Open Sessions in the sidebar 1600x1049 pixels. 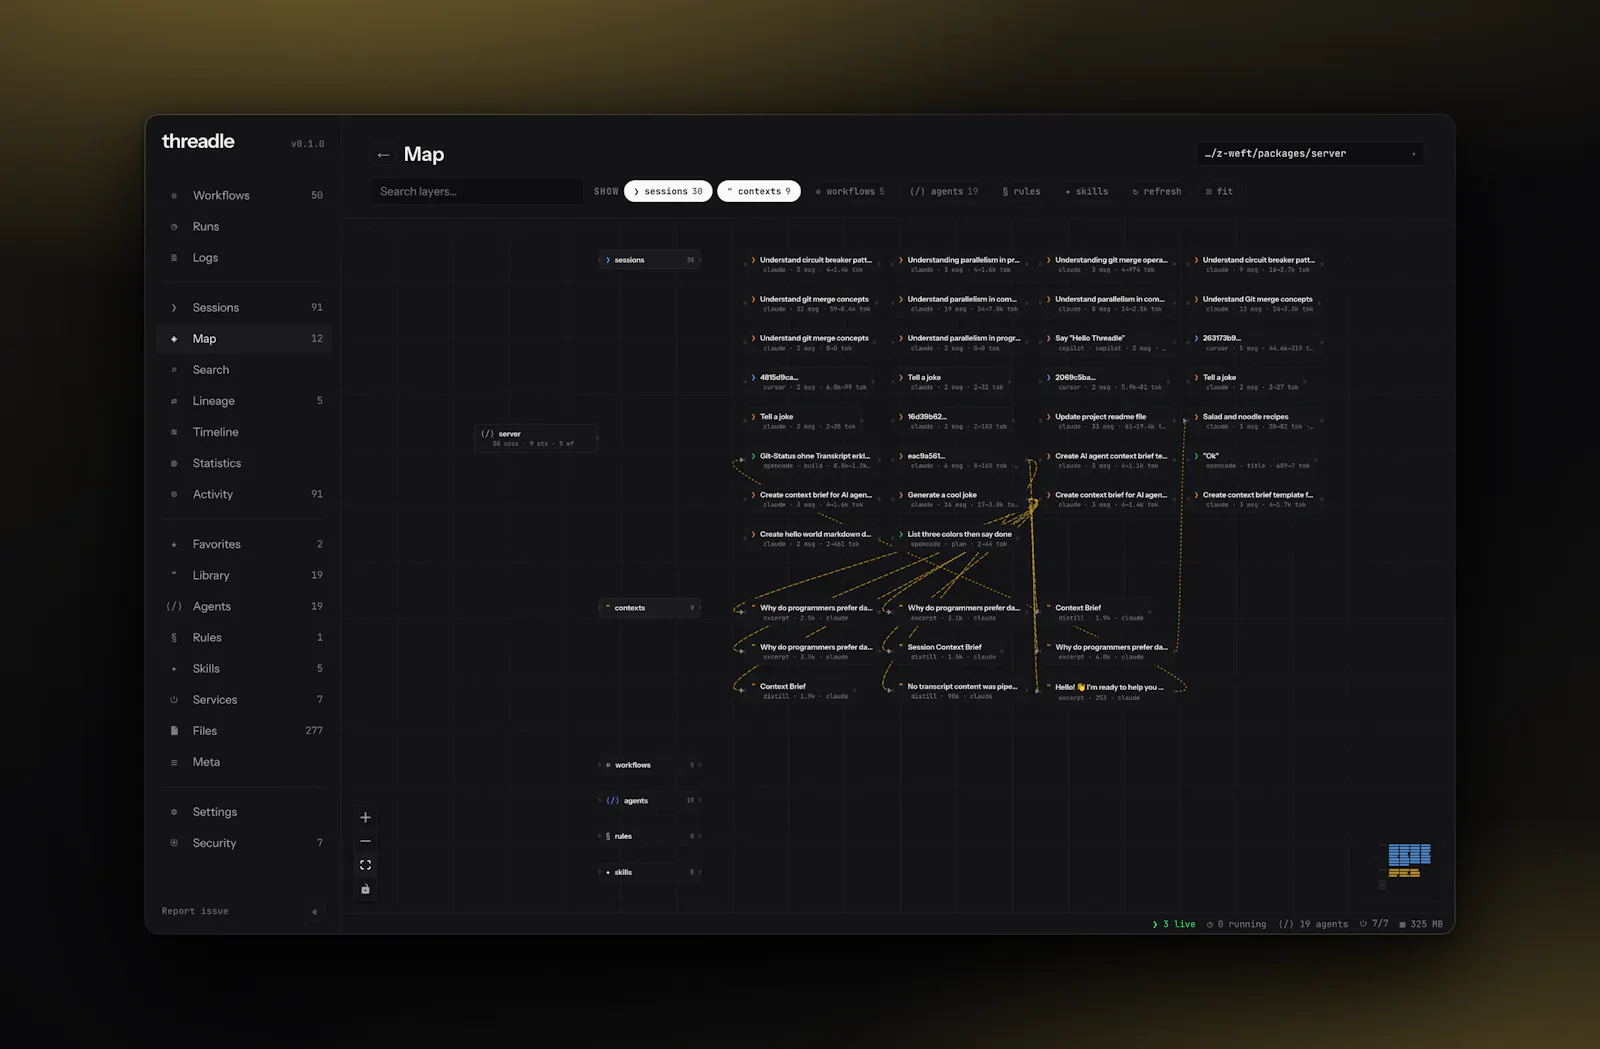click(x=244, y=308)
